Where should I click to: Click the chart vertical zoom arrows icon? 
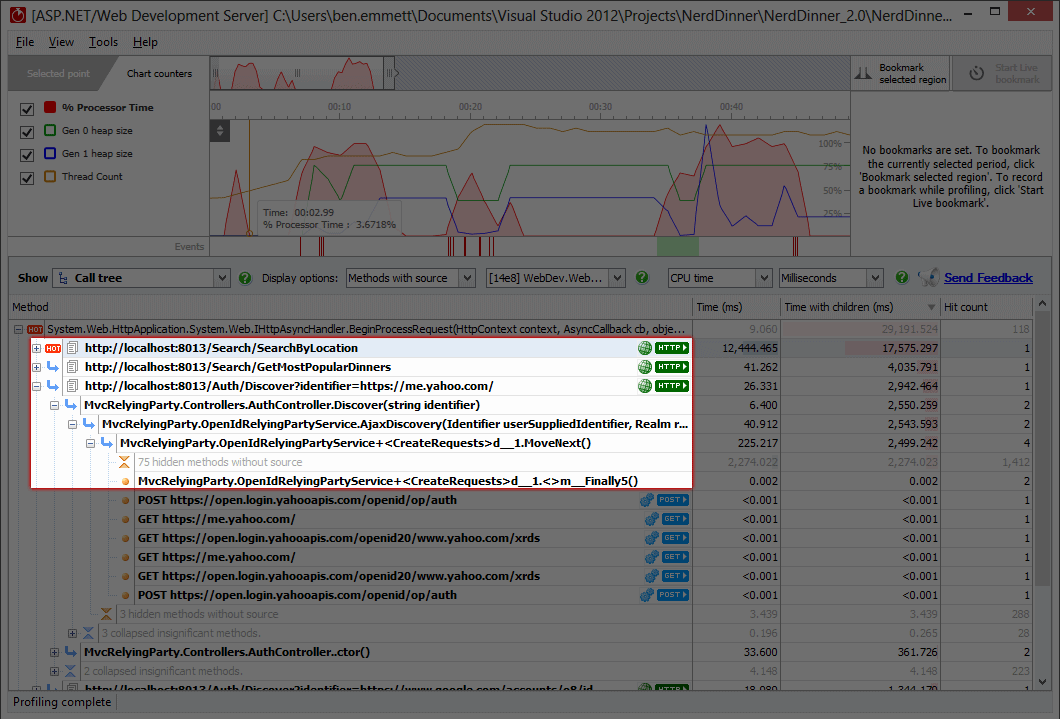coord(219,131)
